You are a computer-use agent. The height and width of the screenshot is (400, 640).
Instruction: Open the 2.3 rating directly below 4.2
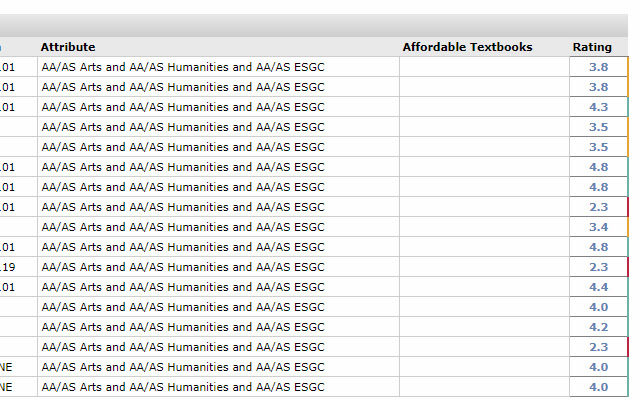(x=599, y=347)
